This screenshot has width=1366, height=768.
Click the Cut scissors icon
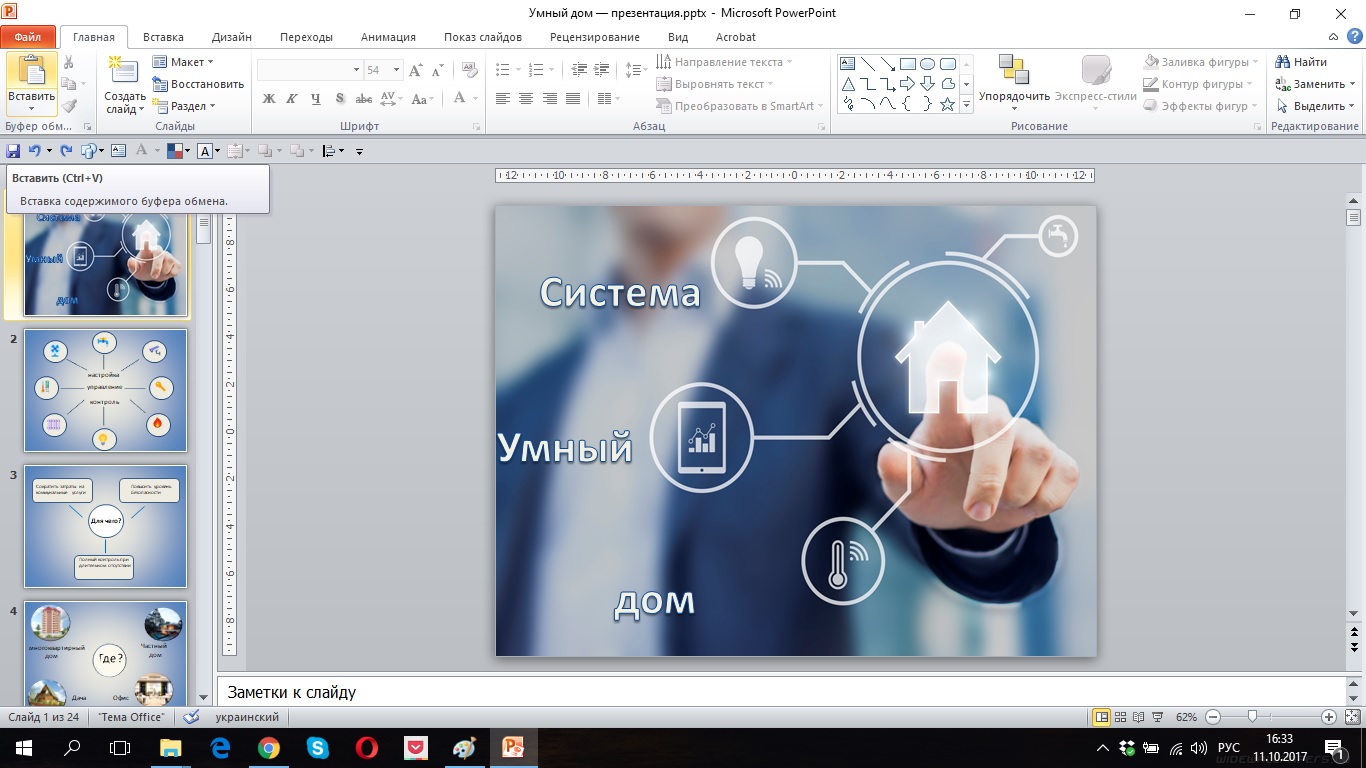(68, 62)
